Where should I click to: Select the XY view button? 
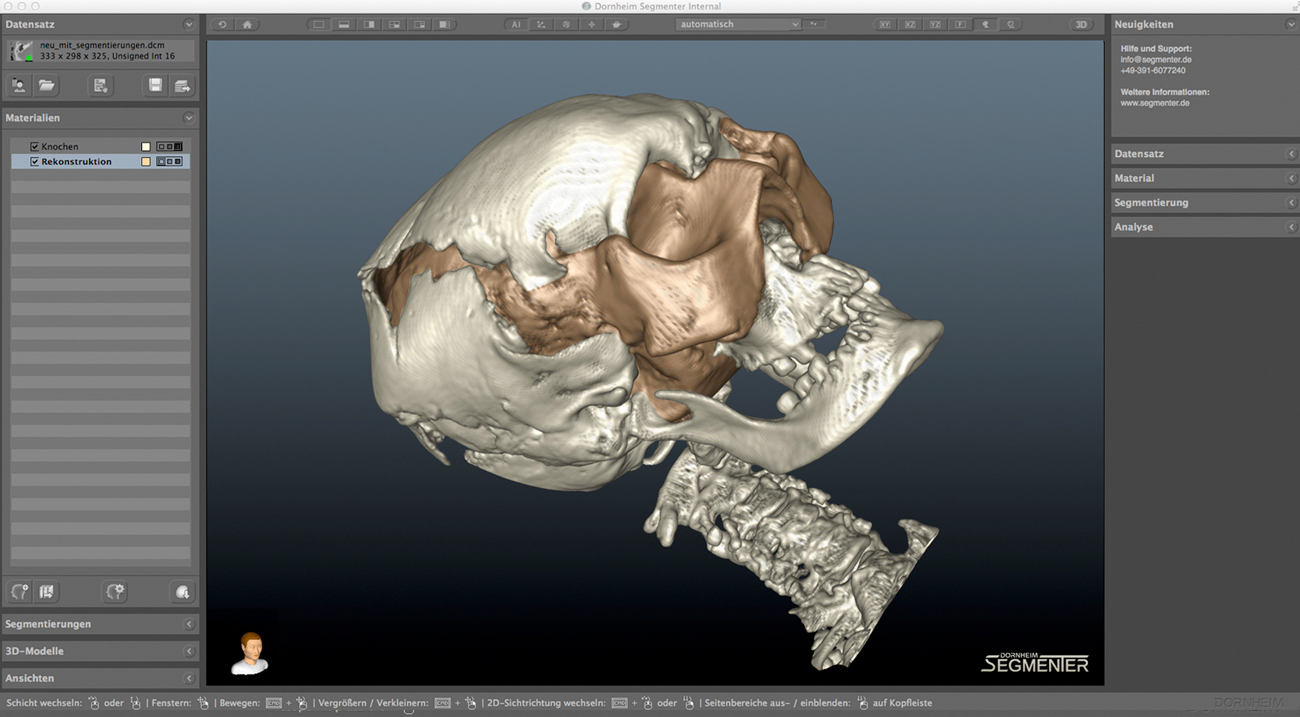tap(885, 24)
